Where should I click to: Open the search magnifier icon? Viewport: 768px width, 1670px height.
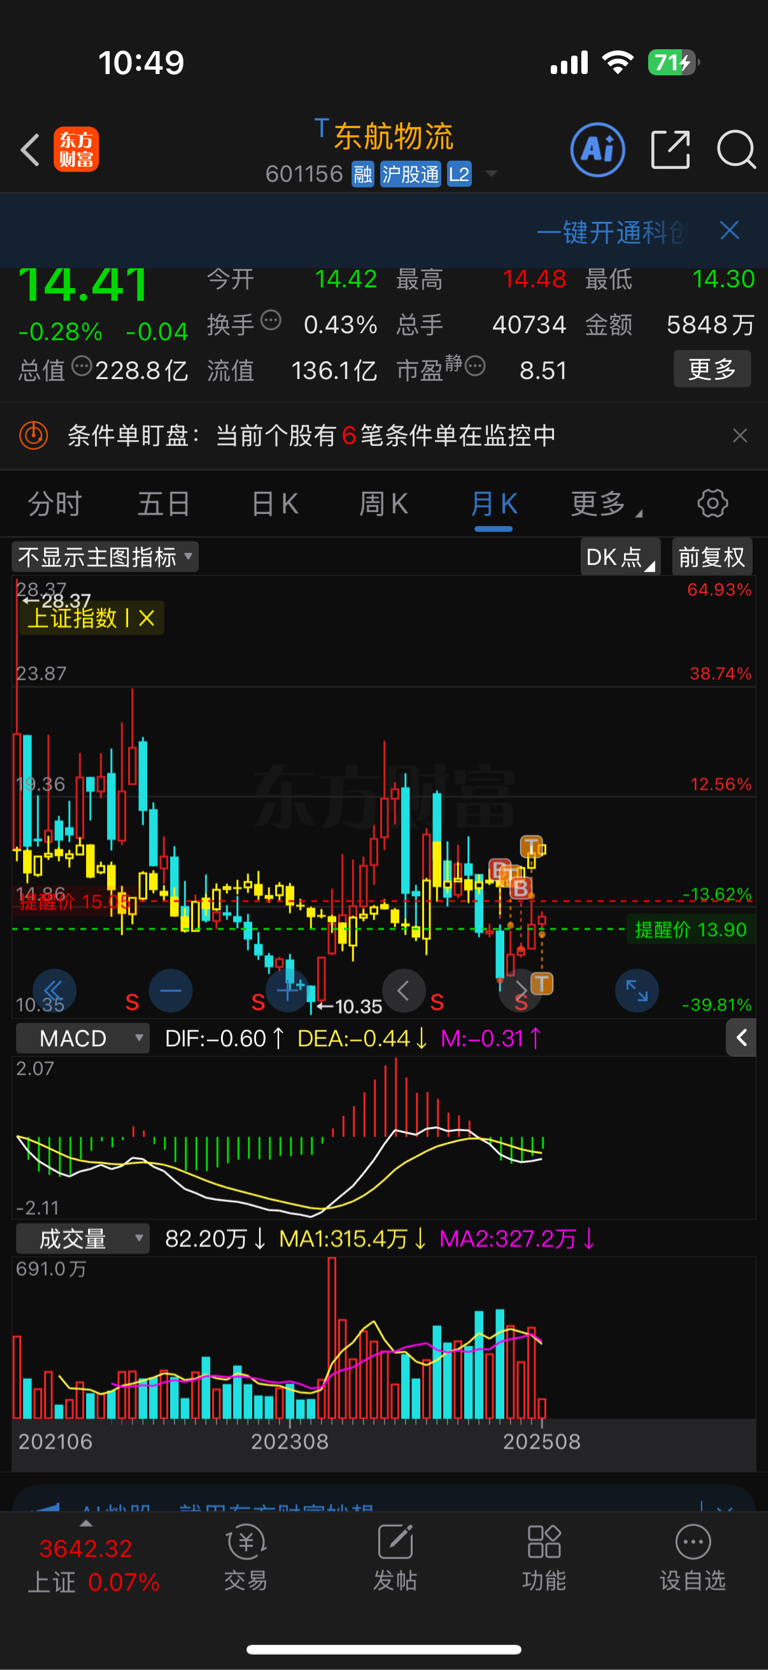pyautogui.click(x=736, y=150)
